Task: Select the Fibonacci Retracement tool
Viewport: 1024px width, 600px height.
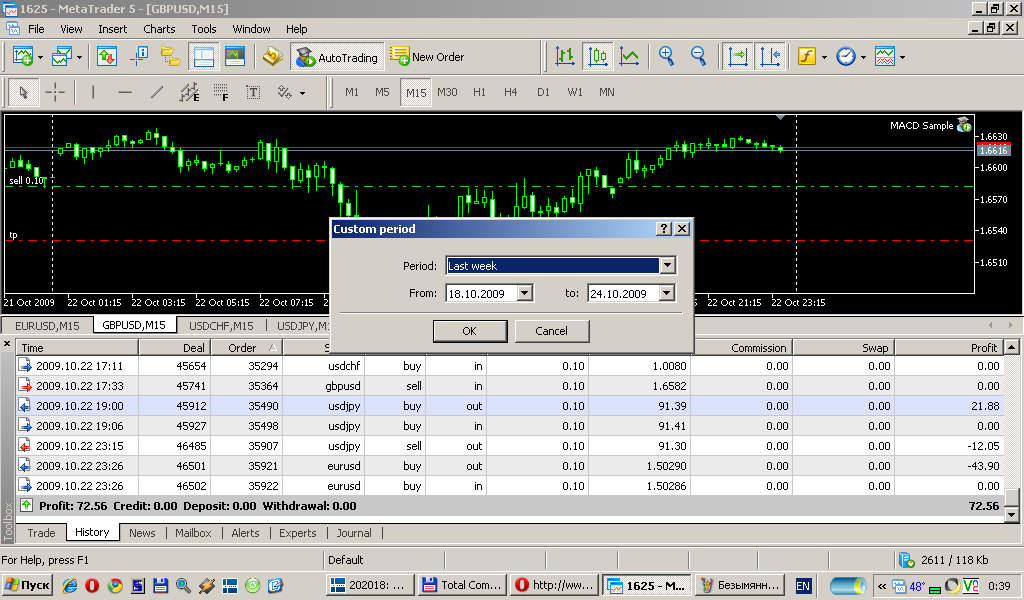Action: (221, 93)
